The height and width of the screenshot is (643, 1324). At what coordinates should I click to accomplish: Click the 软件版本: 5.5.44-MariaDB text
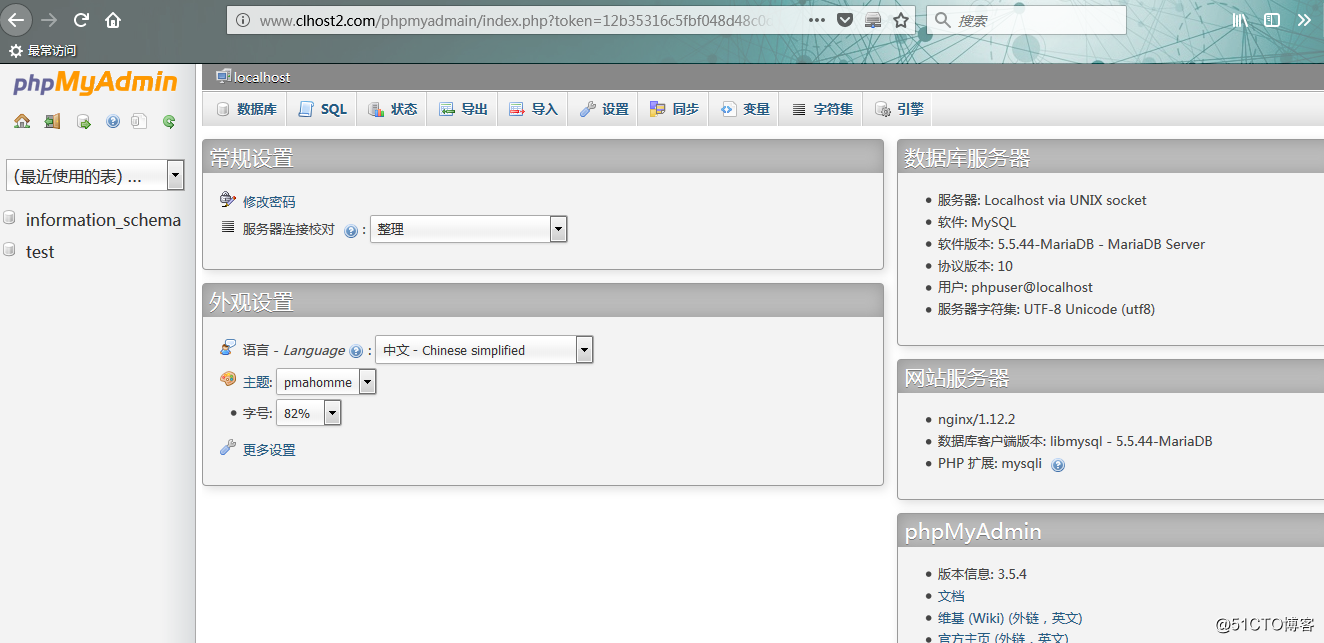coord(1071,244)
